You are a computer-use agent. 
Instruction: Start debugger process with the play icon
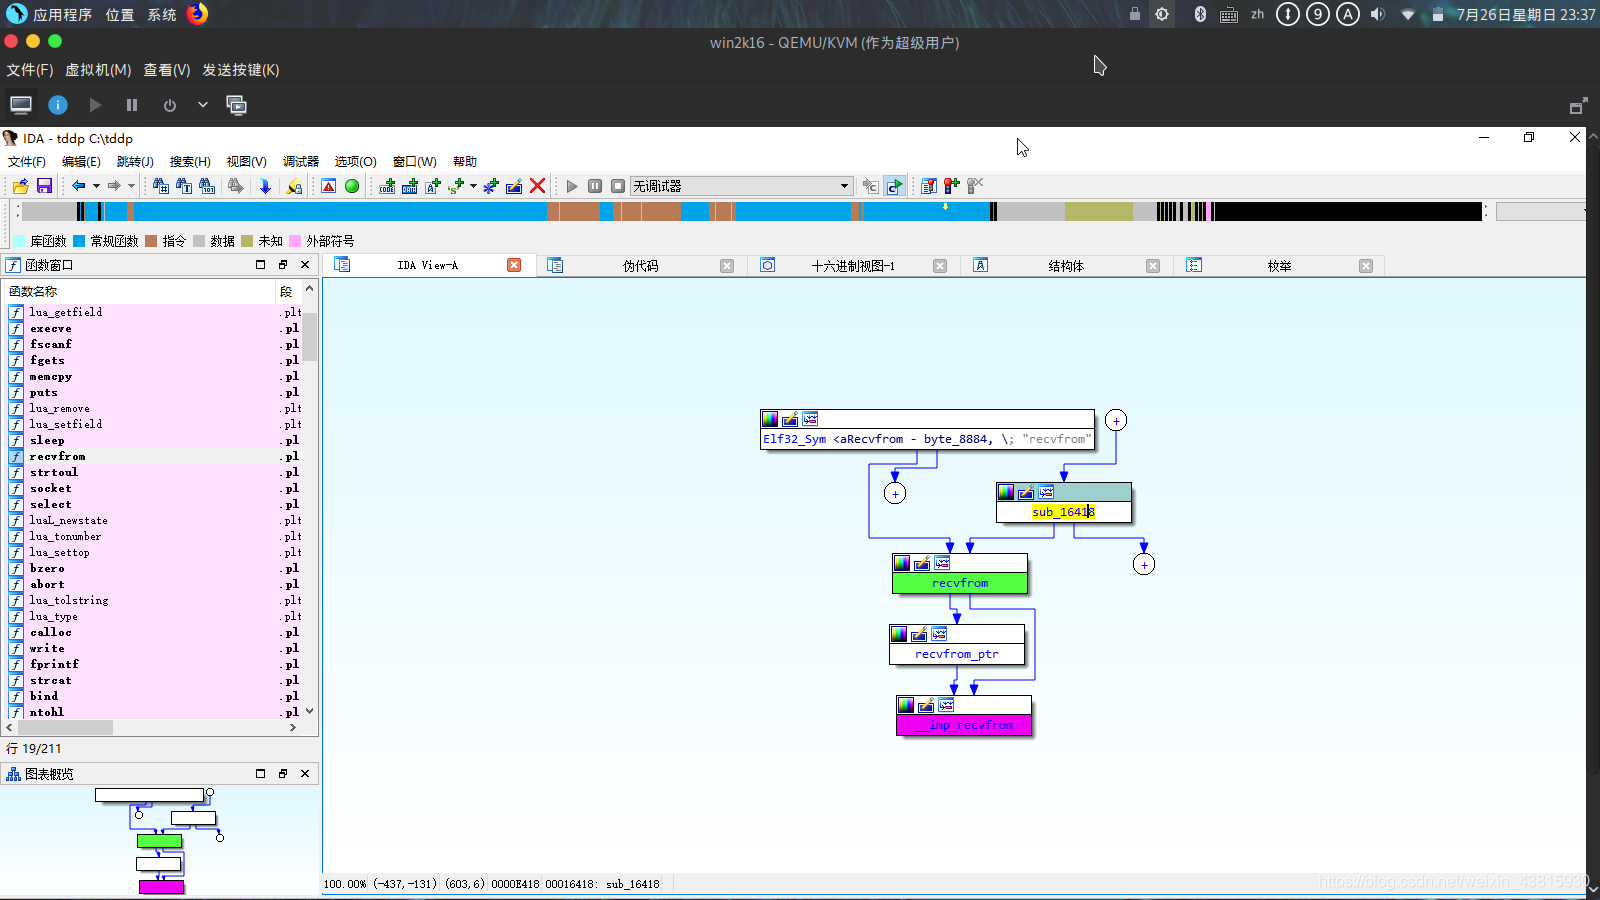pos(572,186)
